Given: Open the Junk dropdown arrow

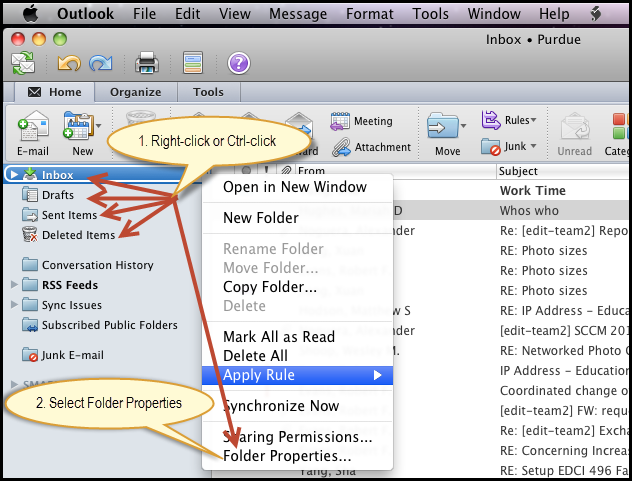Looking at the screenshot, I should pyautogui.click(x=534, y=146).
